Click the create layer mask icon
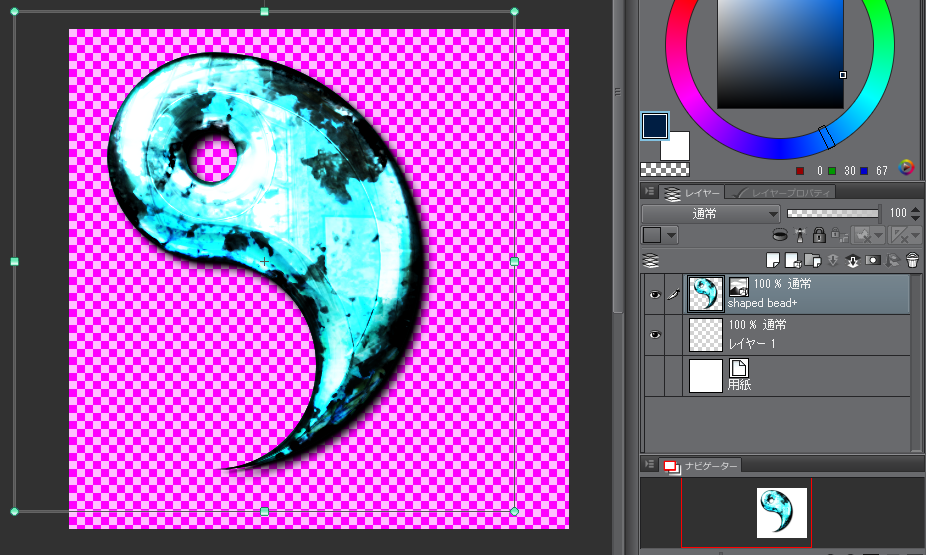This screenshot has height=555, width=926. tap(873, 260)
